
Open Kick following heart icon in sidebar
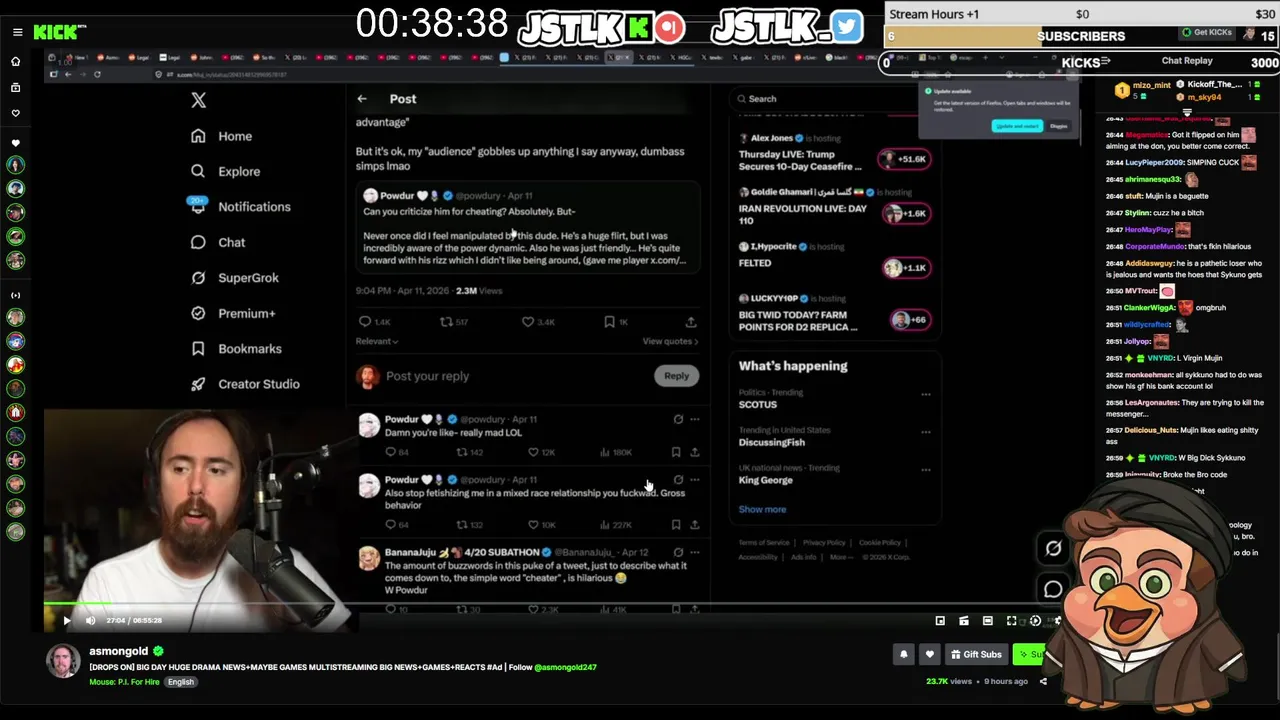16,114
